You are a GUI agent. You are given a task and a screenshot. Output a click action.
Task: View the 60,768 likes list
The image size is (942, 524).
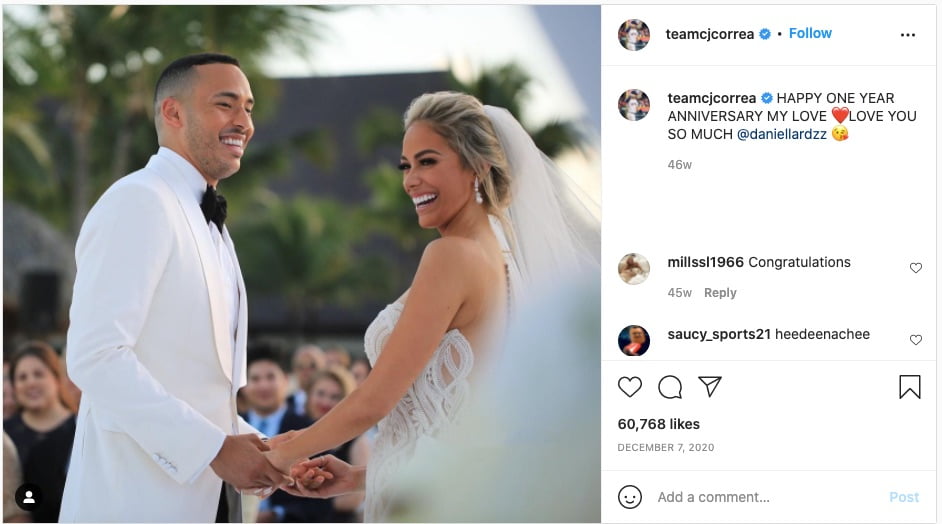pyautogui.click(x=658, y=424)
